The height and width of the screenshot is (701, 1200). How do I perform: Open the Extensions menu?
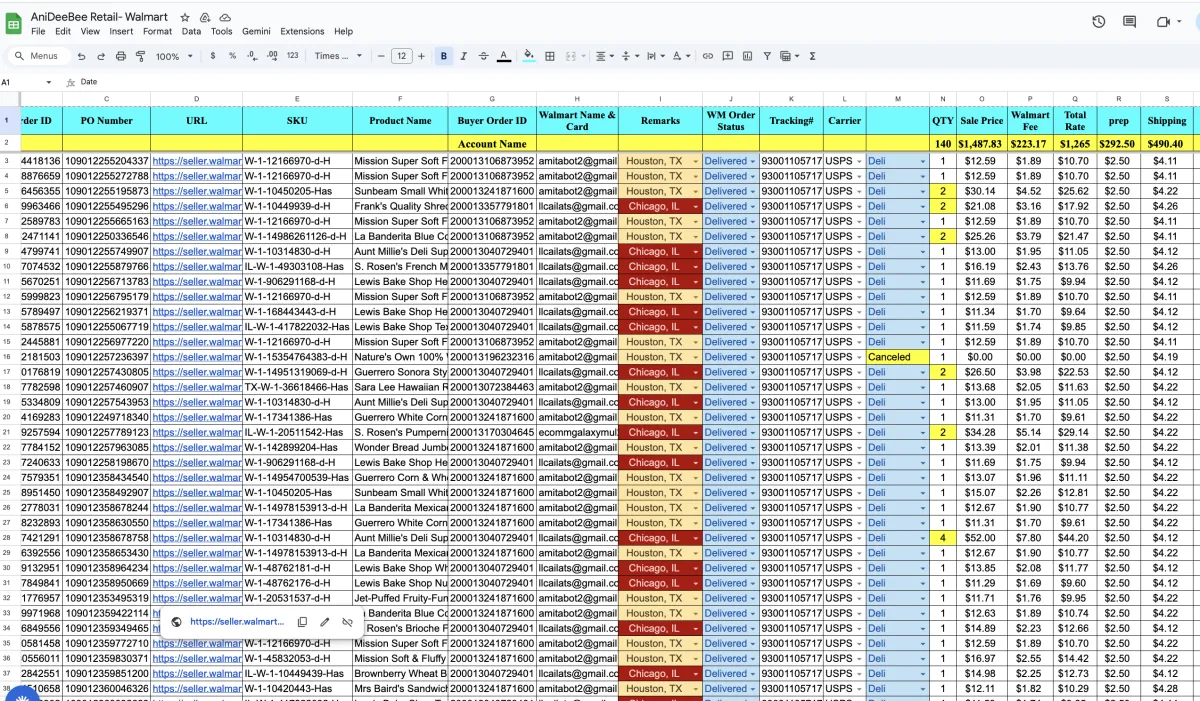[x=302, y=31]
